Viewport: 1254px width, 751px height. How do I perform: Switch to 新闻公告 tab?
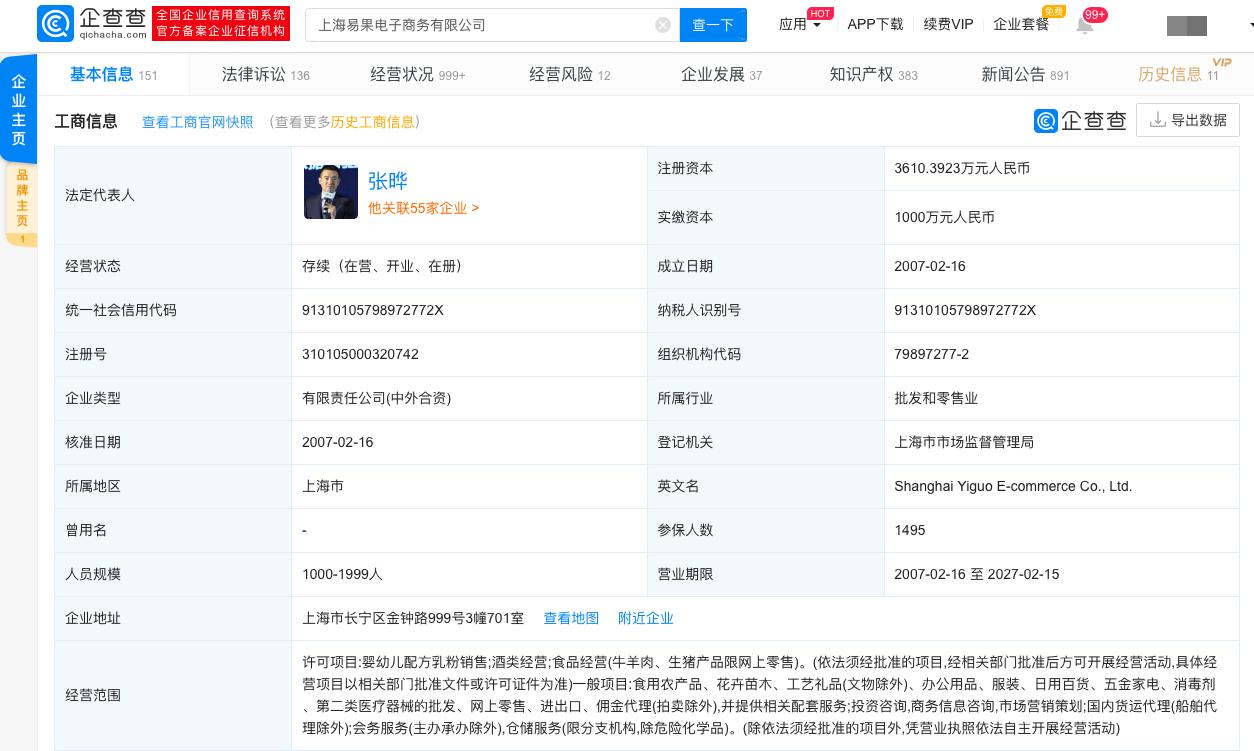[x=1025, y=74]
